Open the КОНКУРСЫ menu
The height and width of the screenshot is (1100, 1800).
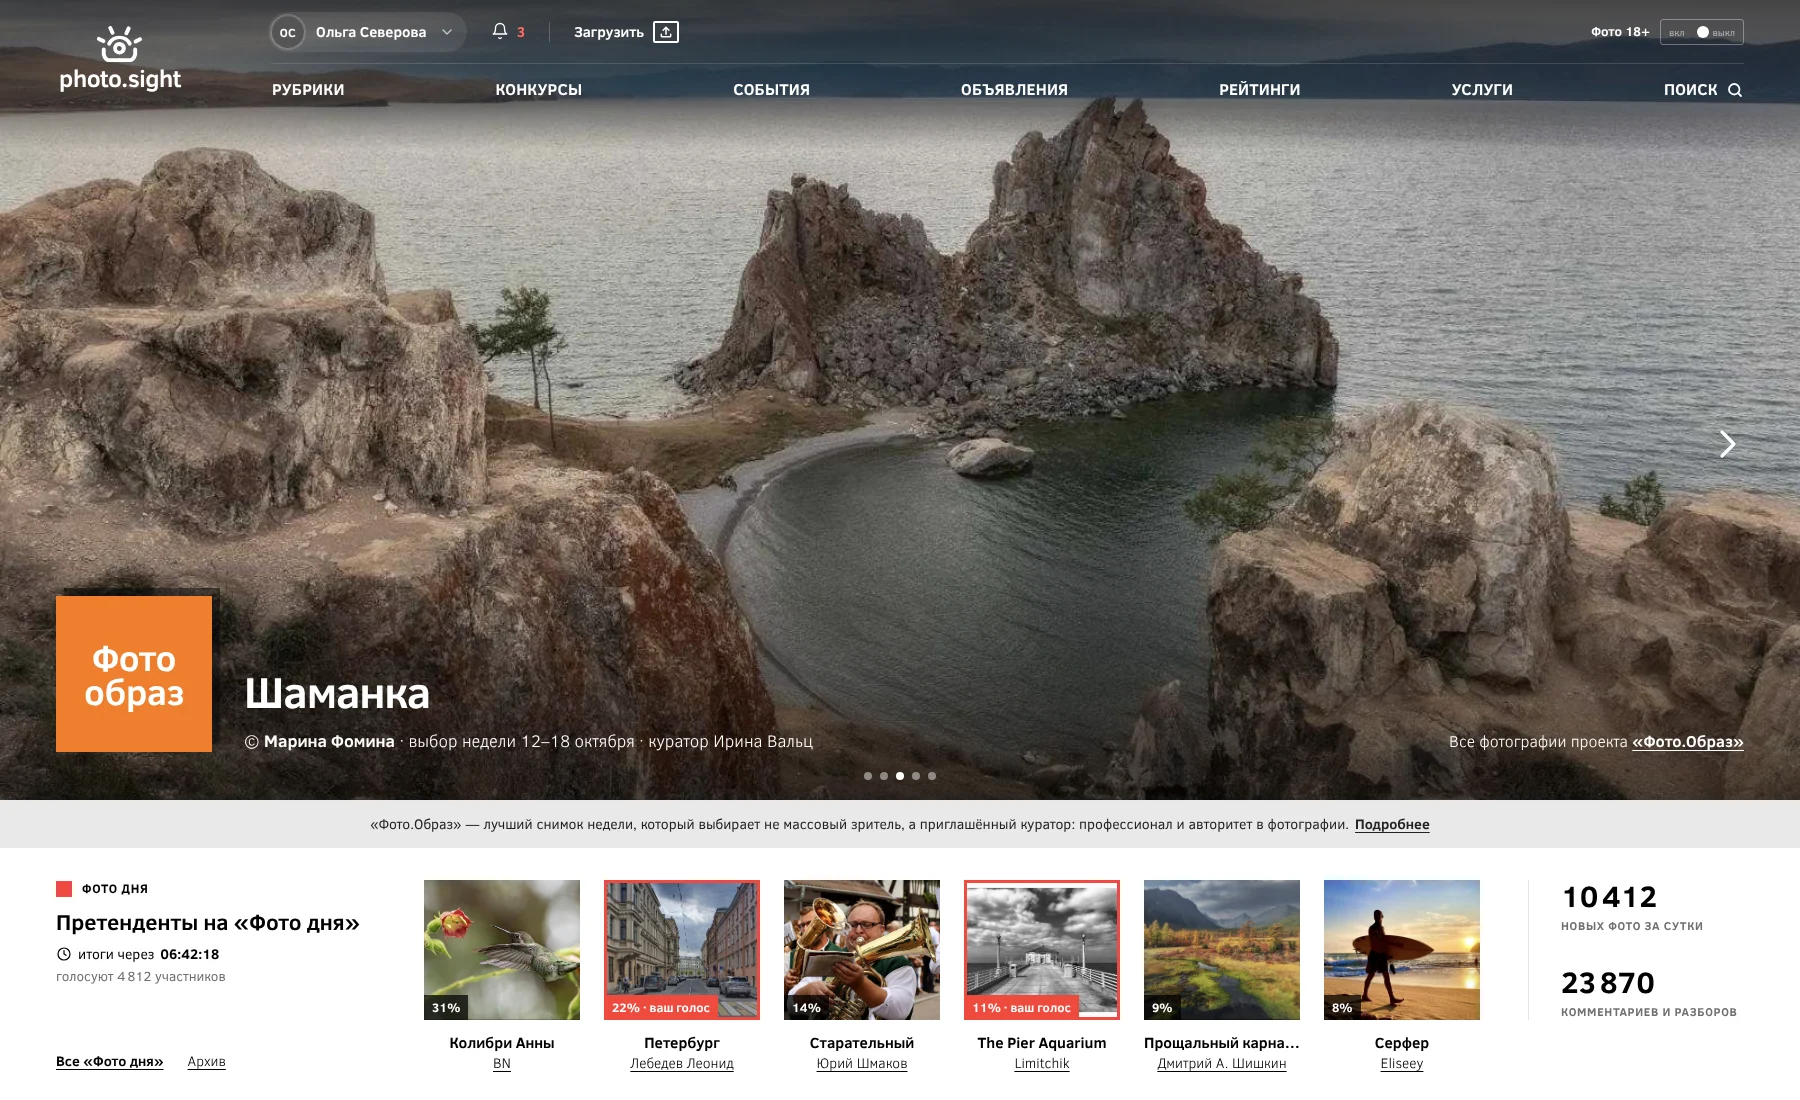tap(539, 90)
